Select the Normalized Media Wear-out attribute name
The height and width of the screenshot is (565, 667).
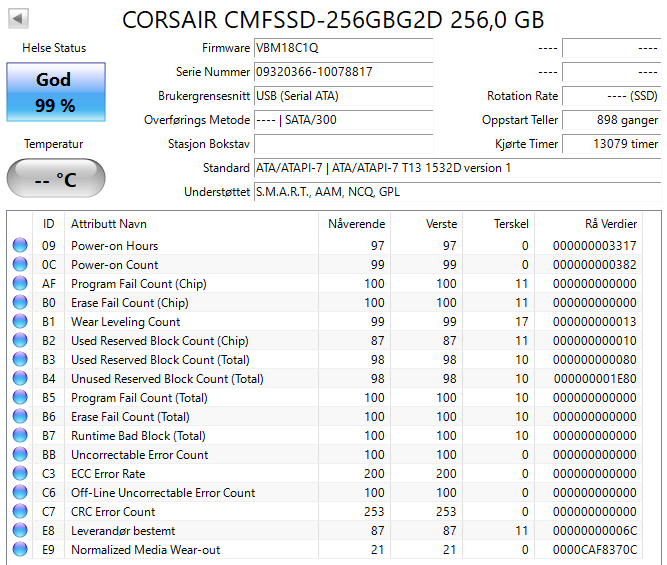pyautogui.click(x=145, y=550)
